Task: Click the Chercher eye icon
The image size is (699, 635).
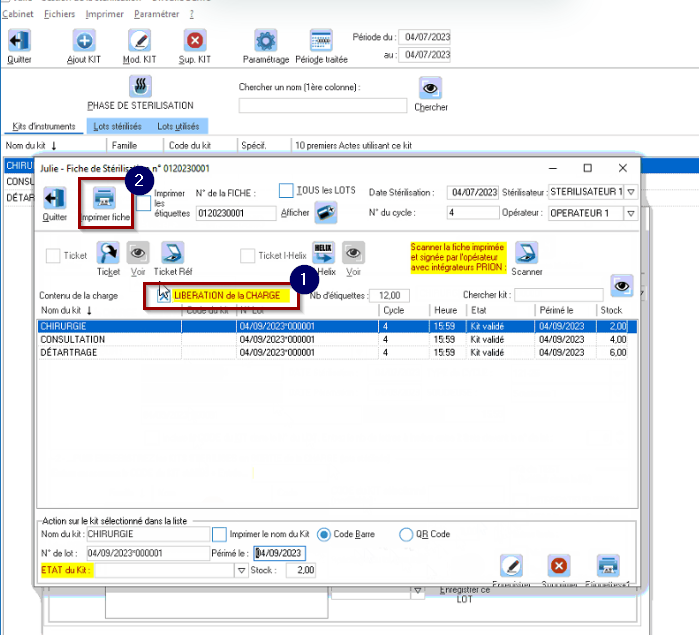Action: tap(430, 88)
